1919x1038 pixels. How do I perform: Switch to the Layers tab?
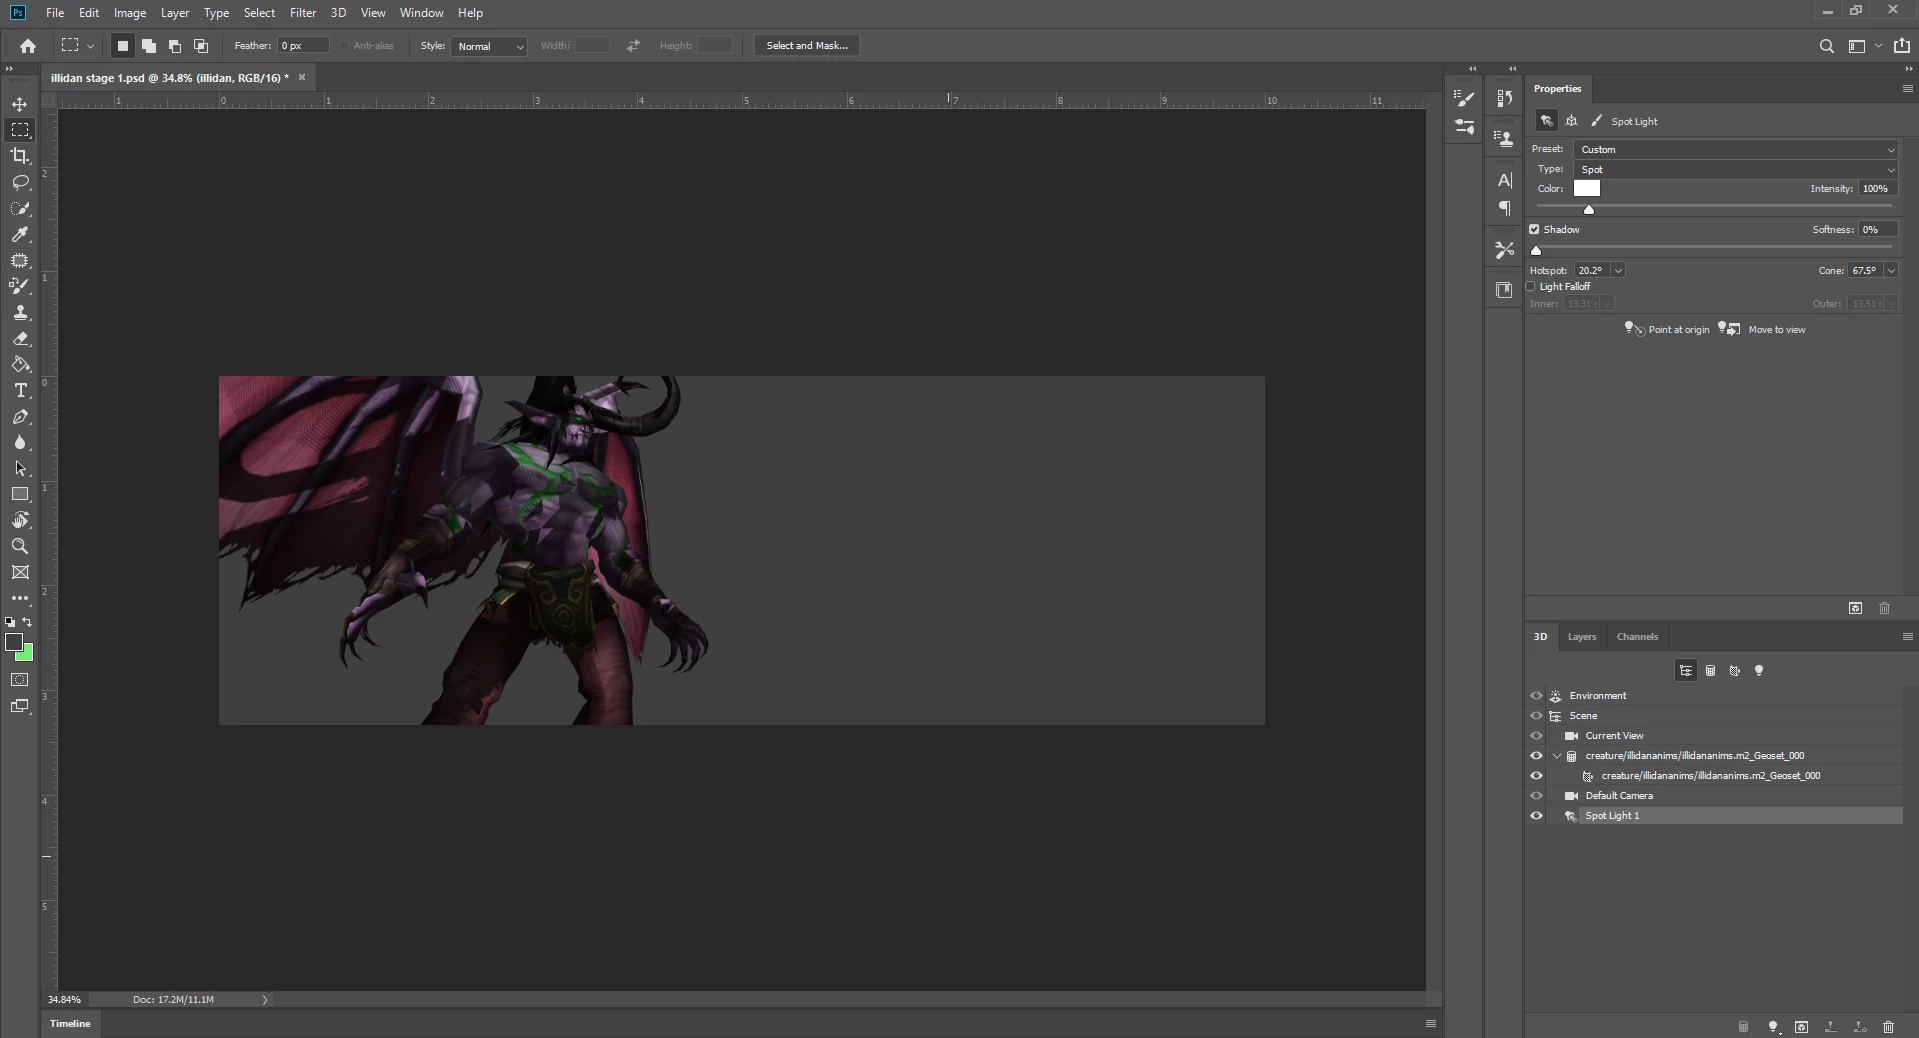tap(1582, 637)
